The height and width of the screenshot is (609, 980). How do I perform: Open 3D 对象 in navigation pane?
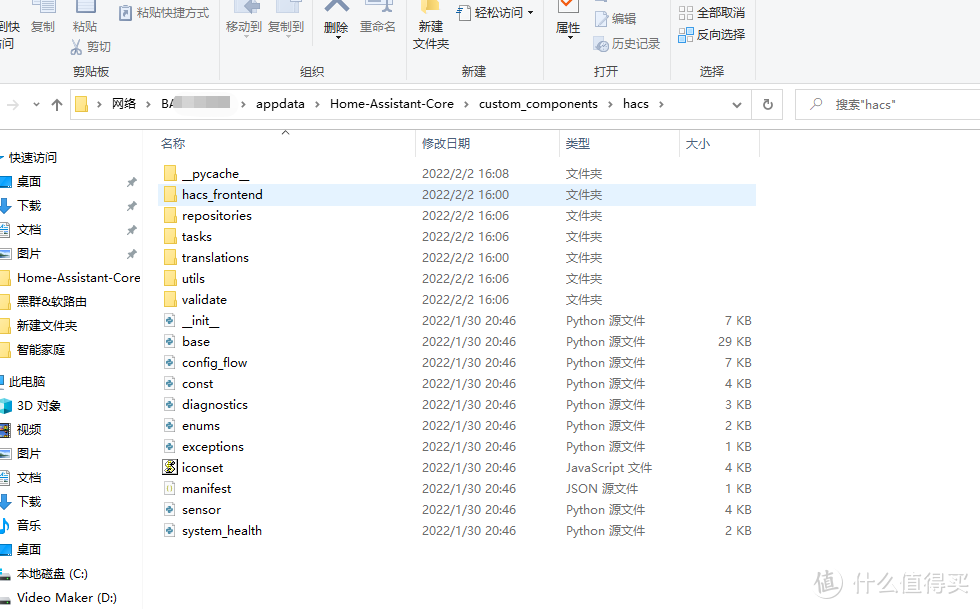39,406
